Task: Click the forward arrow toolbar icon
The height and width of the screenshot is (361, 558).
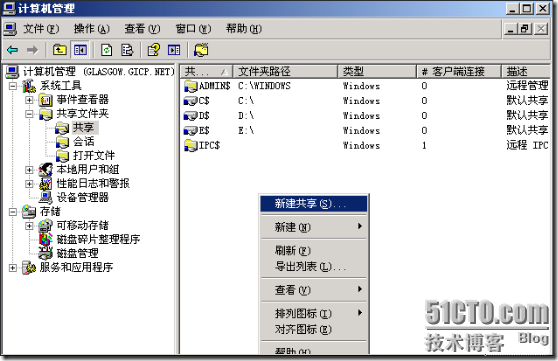Action: click(32, 50)
